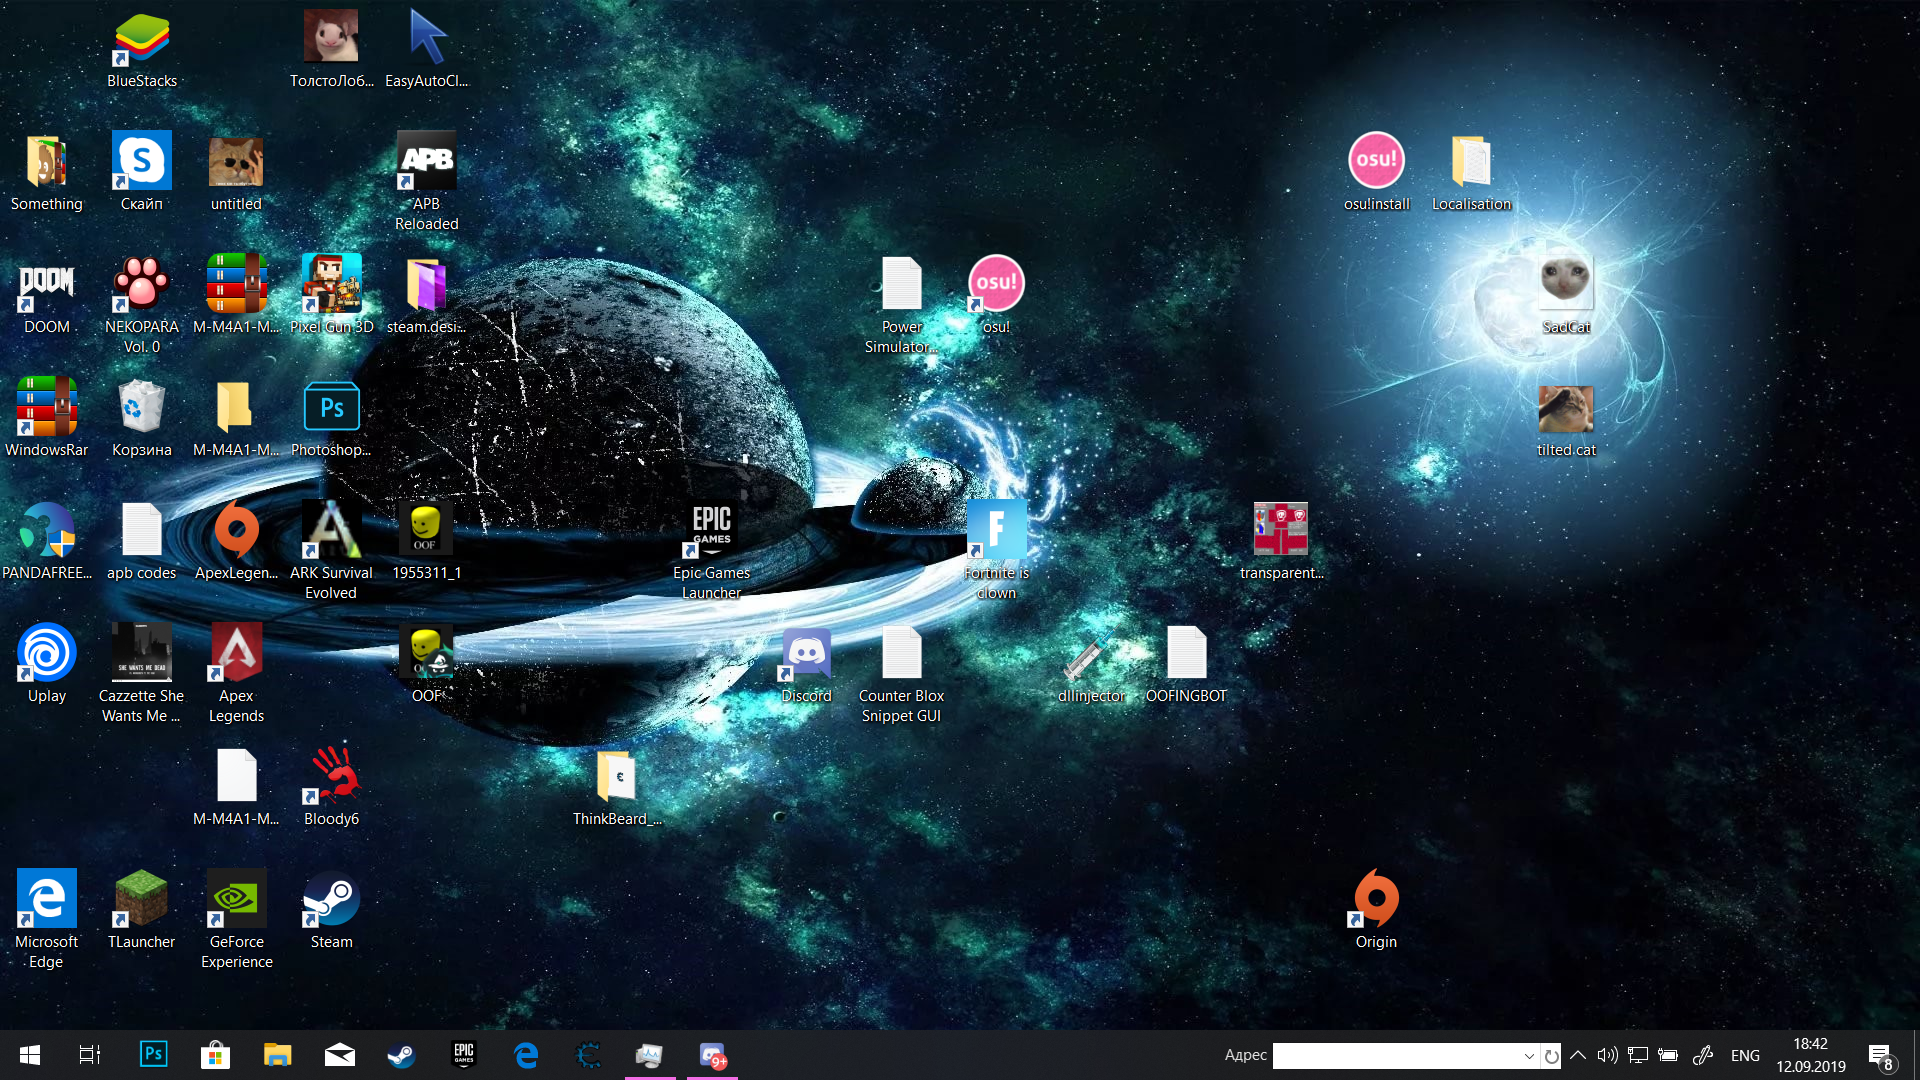Expand the Address bar dropdown arrow
Image resolution: width=1920 pixels, height=1080 pixels.
[x=1529, y=1056]
